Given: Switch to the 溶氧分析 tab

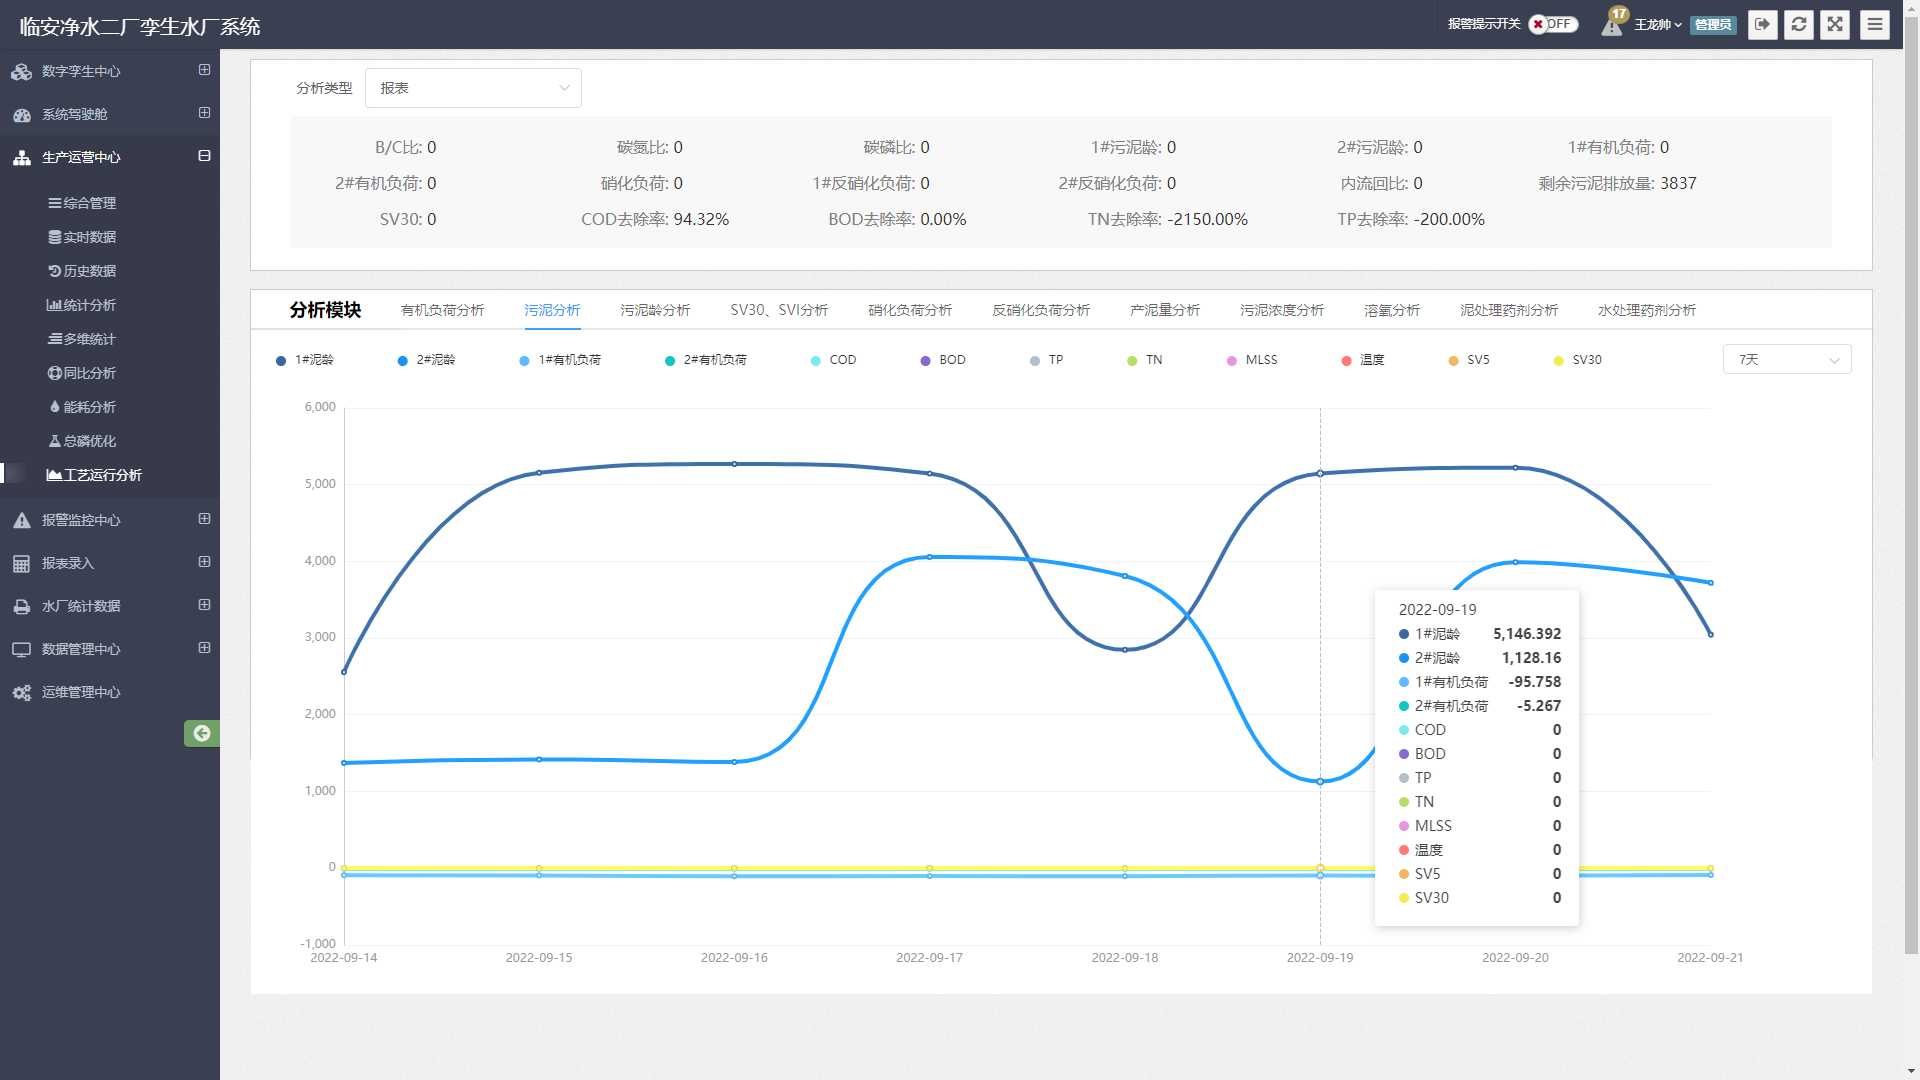Looking at the screenshot, I should (1391, 310).
